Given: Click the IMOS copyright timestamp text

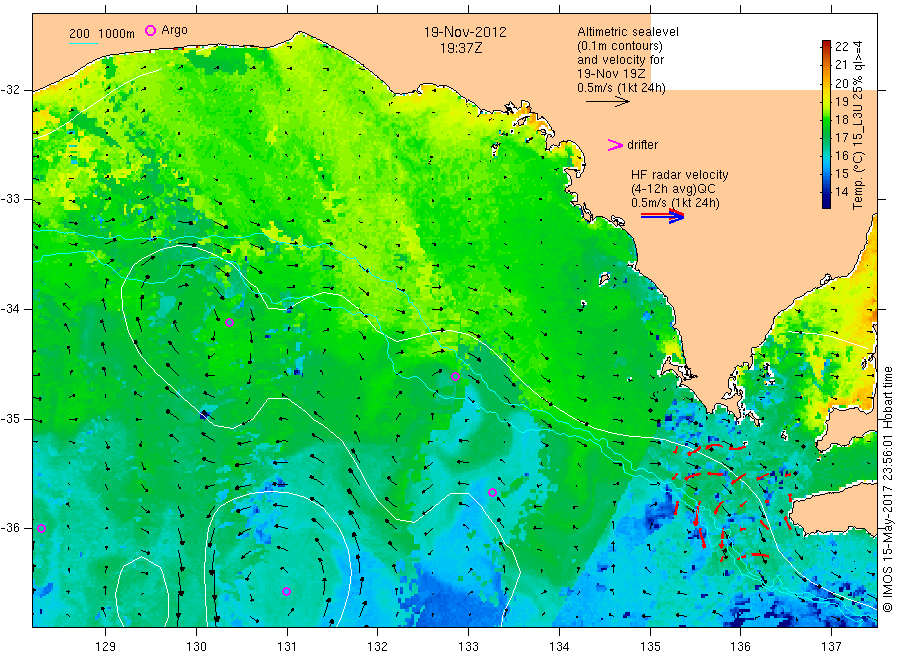Looking at the screenshot, I should (887, 490).
